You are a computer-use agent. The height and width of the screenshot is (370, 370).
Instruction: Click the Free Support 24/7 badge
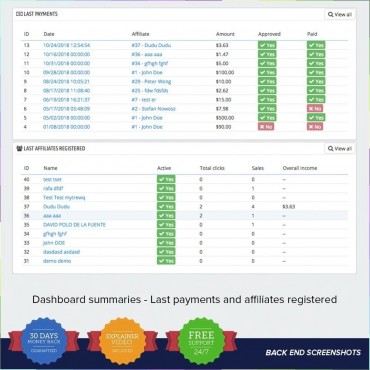coord(201,341)
